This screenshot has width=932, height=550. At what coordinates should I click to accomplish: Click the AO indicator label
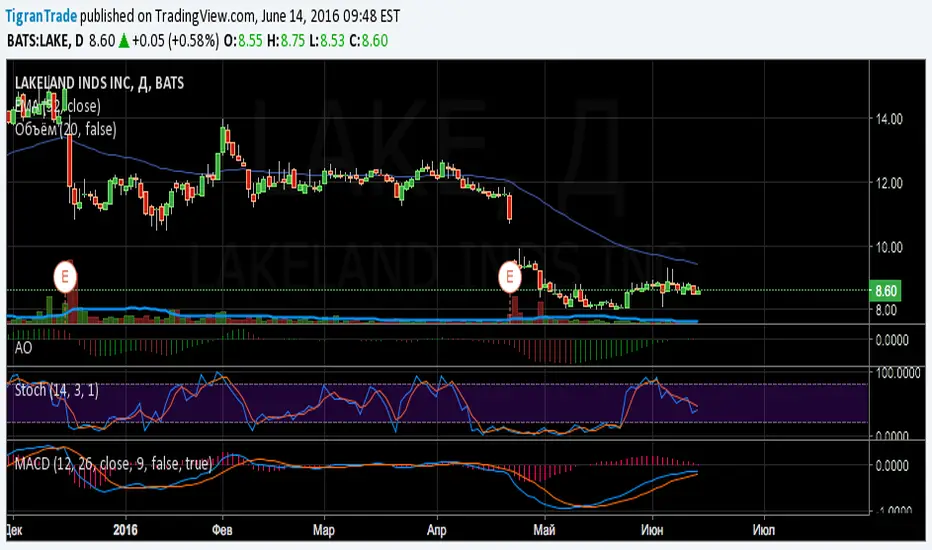[23, 348]
